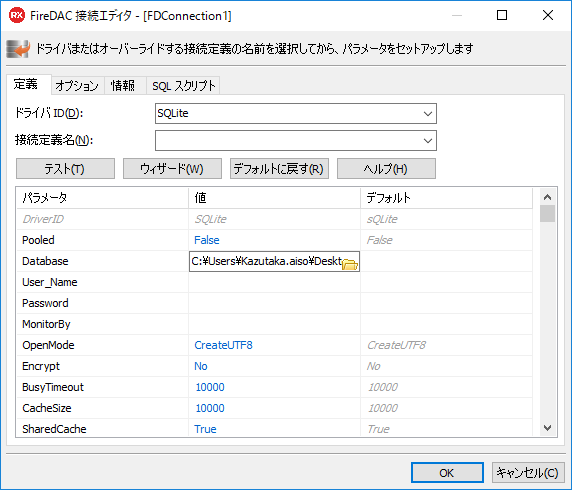The image size is (572, 490).
Task: Click the BusyTimeout parameter label
Action: click(x=53, y=387)
